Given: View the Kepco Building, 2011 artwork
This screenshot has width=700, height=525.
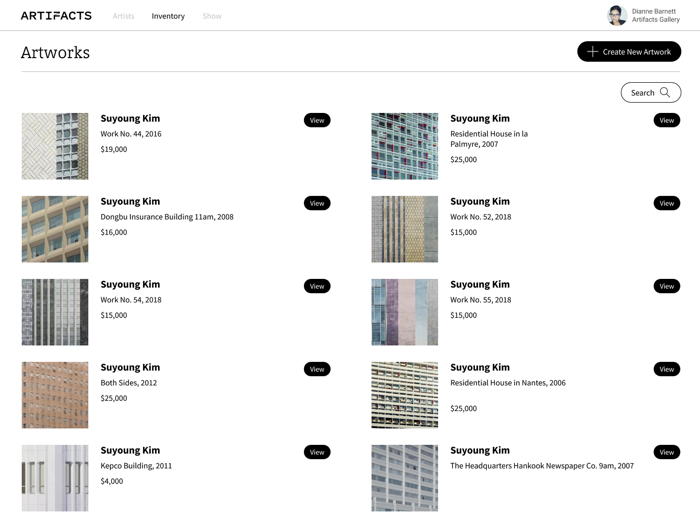Looking at the screenshot, I should pos(317,452).
